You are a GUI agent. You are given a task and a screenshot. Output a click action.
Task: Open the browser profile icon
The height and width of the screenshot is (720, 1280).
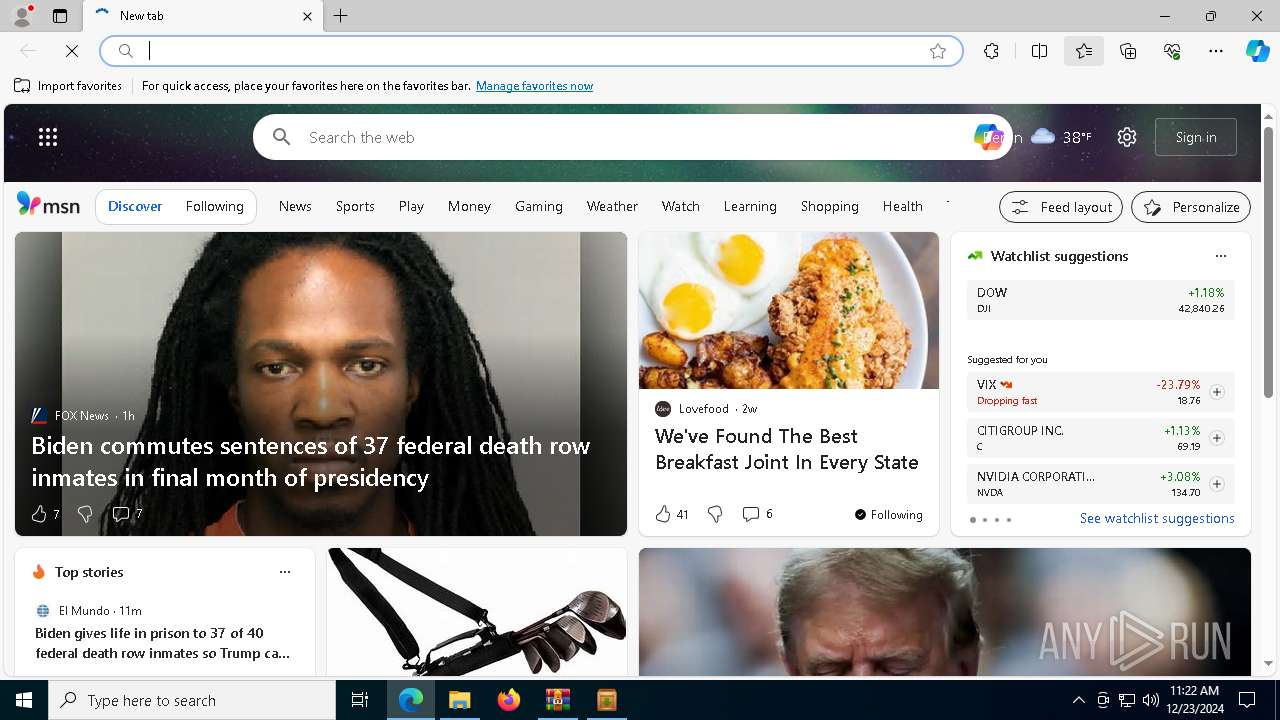[22, 16]
